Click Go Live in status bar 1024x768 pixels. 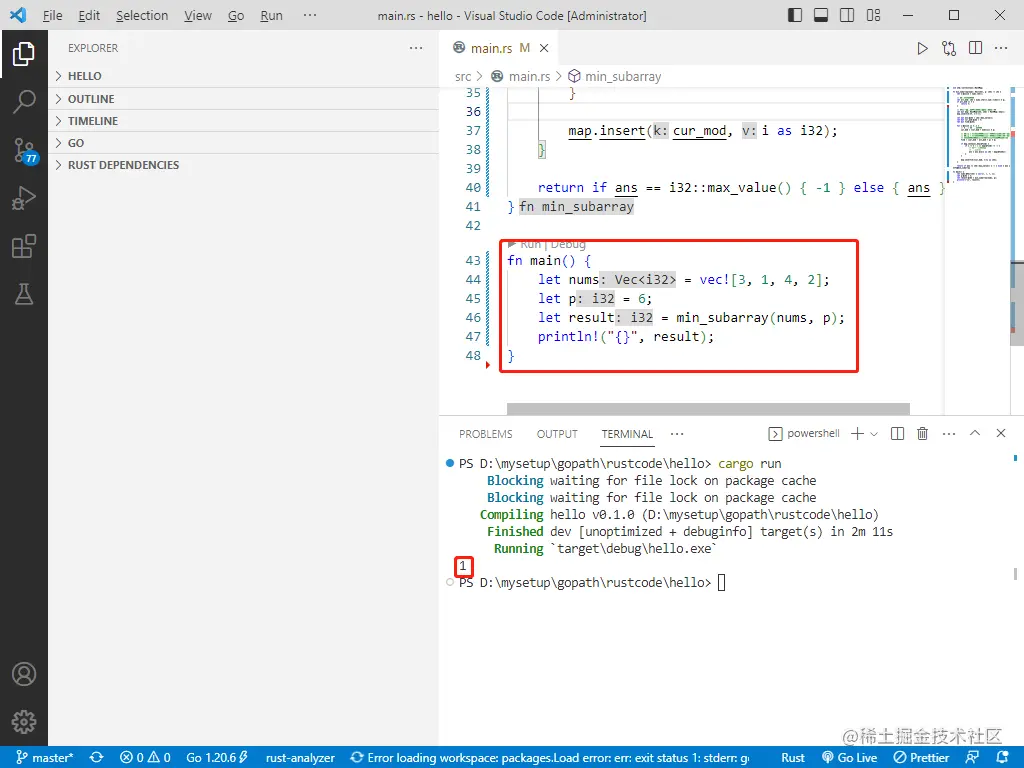(x=849, y=758)
